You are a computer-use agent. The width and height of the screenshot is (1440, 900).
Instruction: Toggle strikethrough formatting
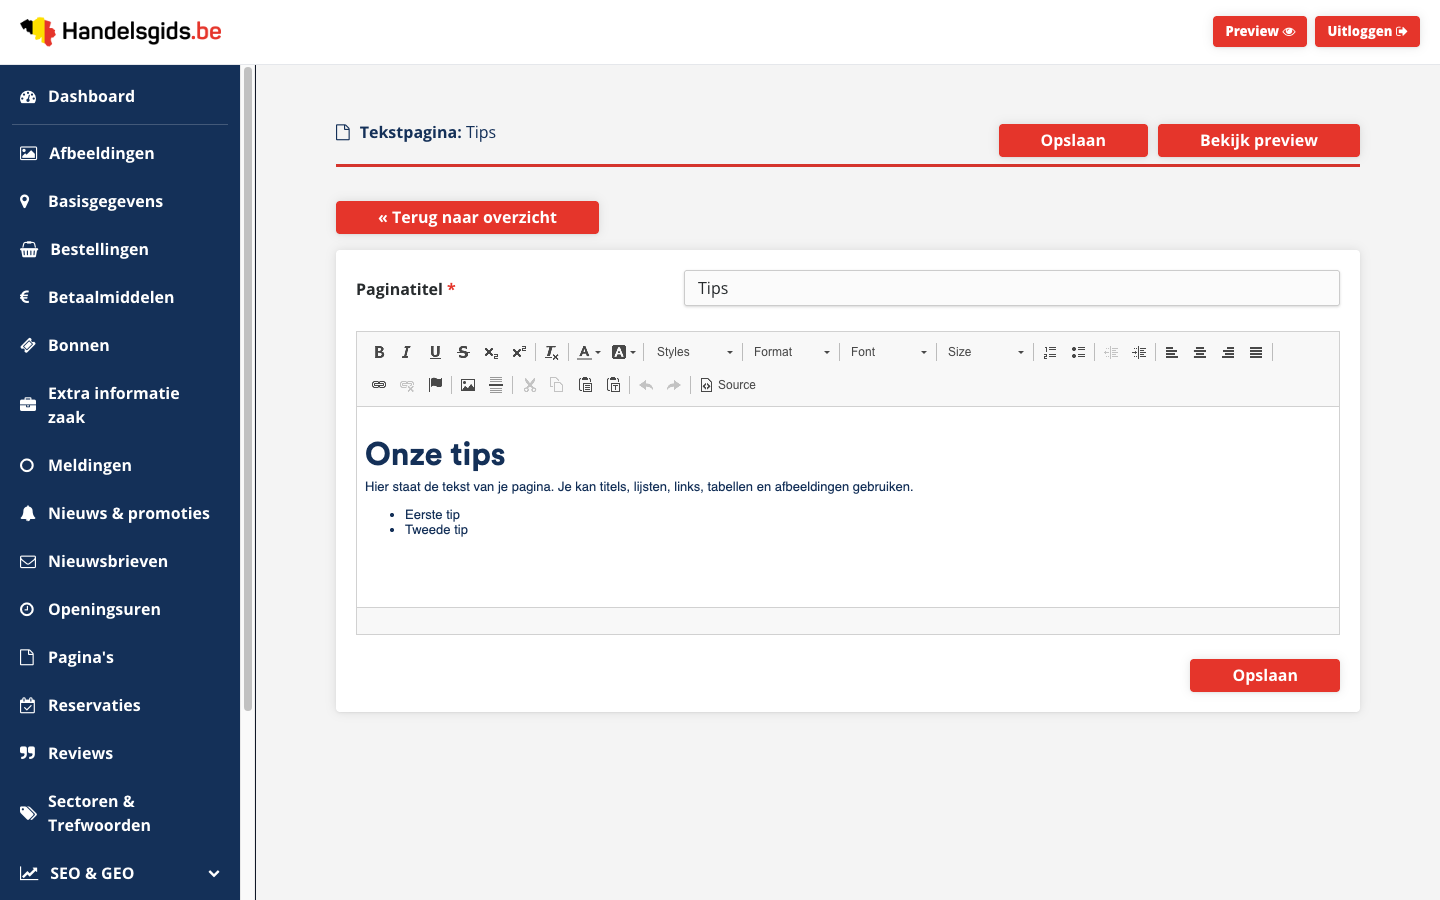463,352
